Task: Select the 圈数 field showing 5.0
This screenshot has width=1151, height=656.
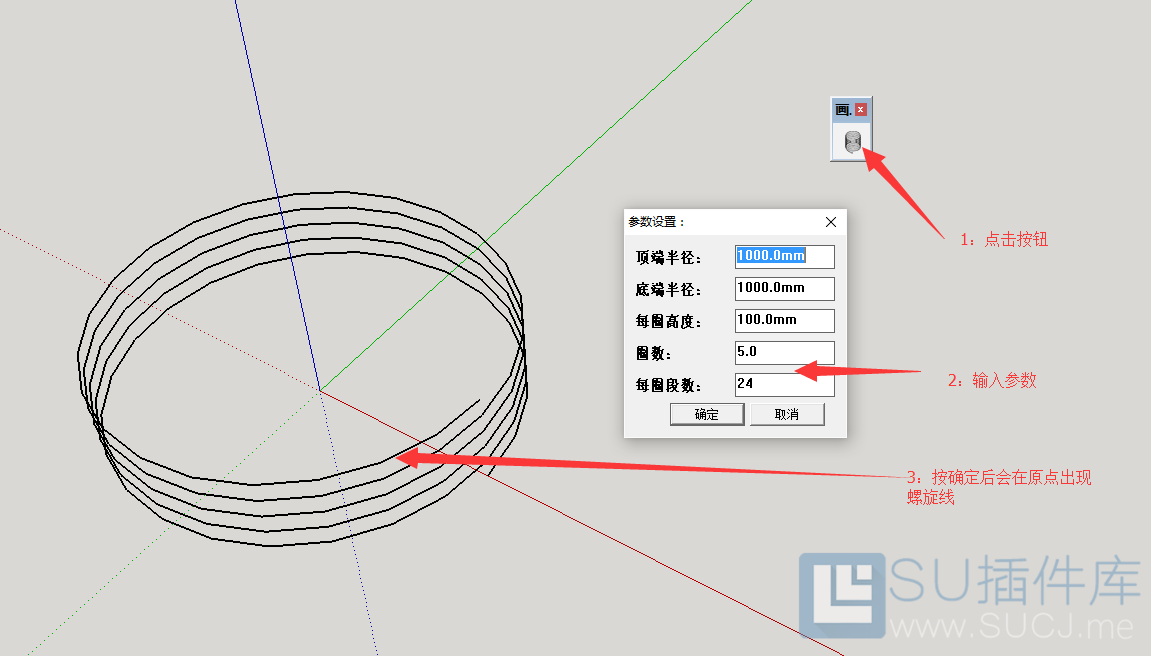Action: coord(784,352)
